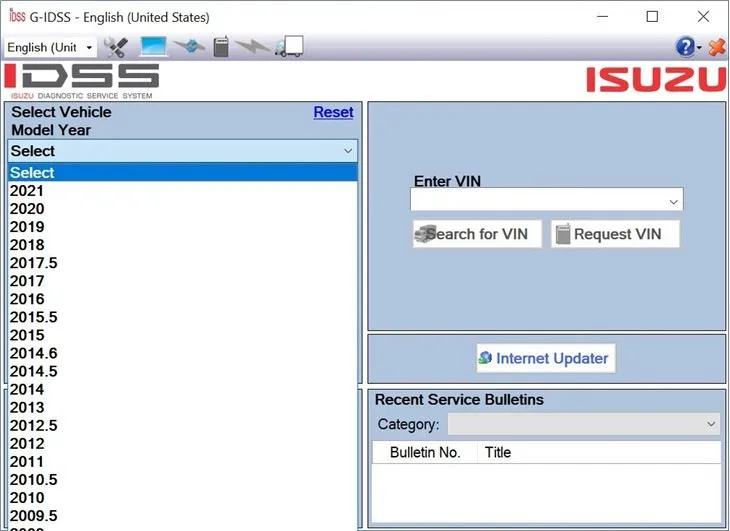The height and width of the screenshot is (531, 730).
Task: Minimize the G-IDSS window
Action: (x=602, y=17)
